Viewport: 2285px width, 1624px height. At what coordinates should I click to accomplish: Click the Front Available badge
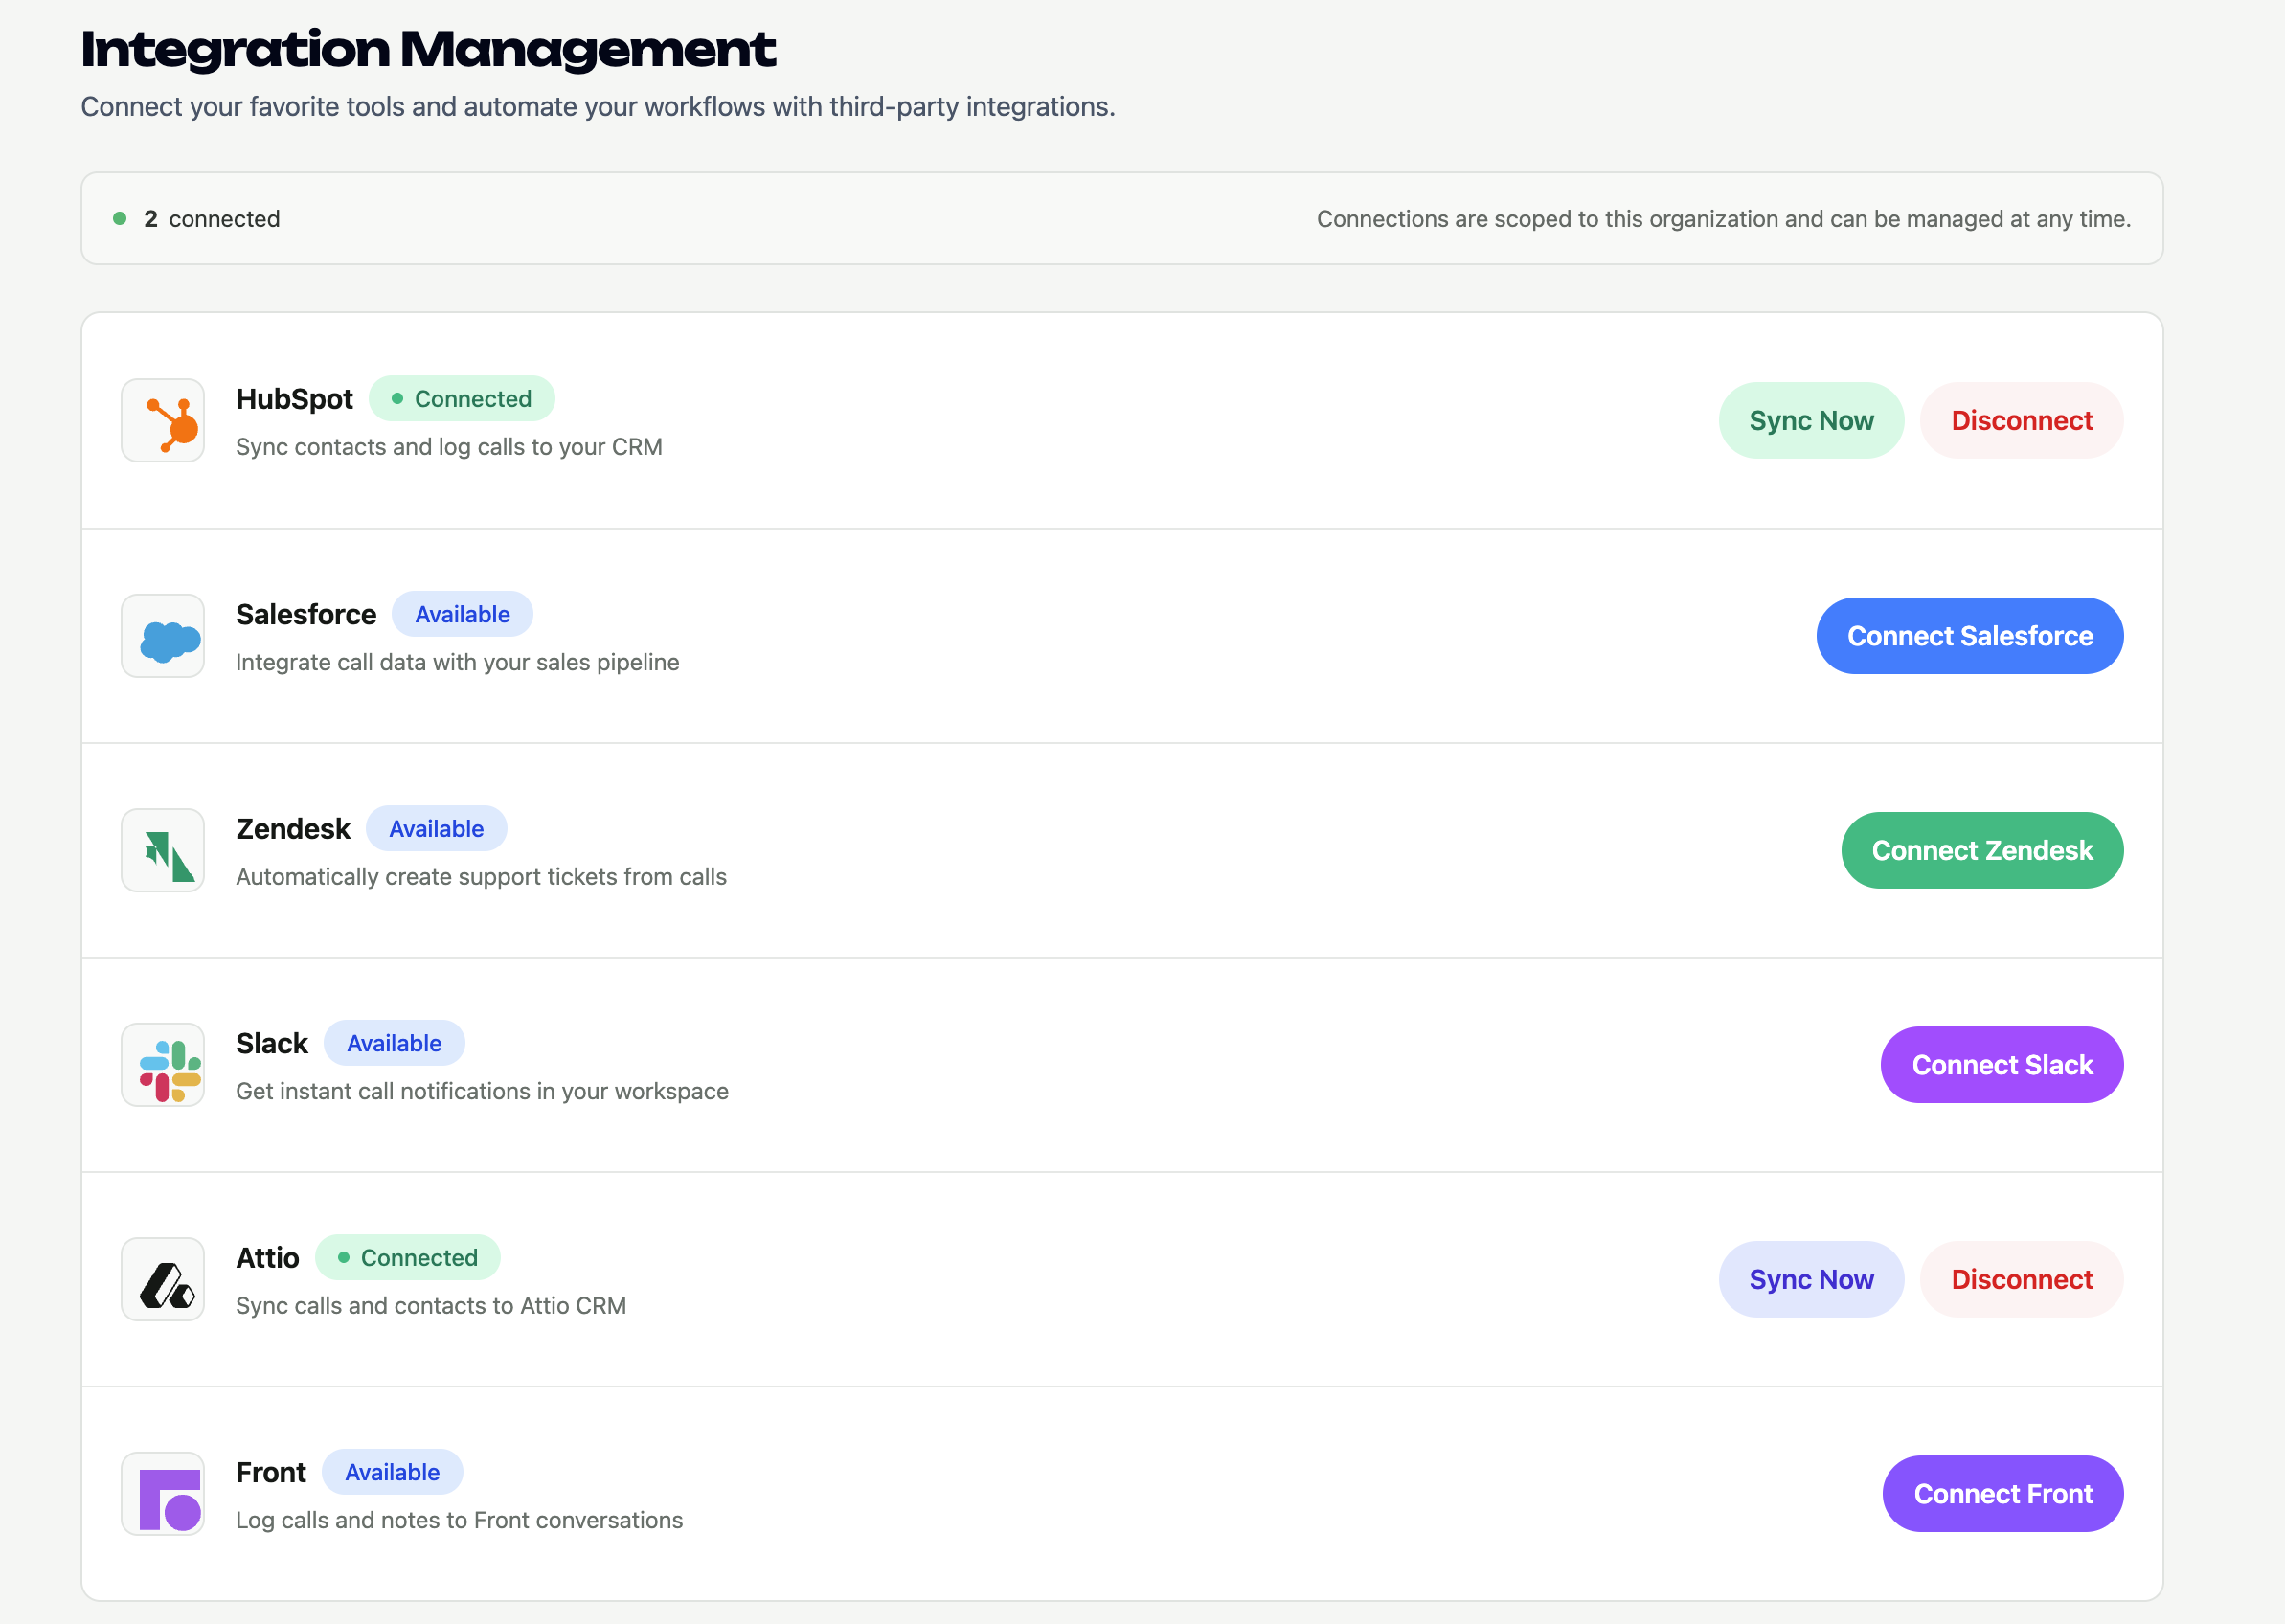coord(392,1472)
